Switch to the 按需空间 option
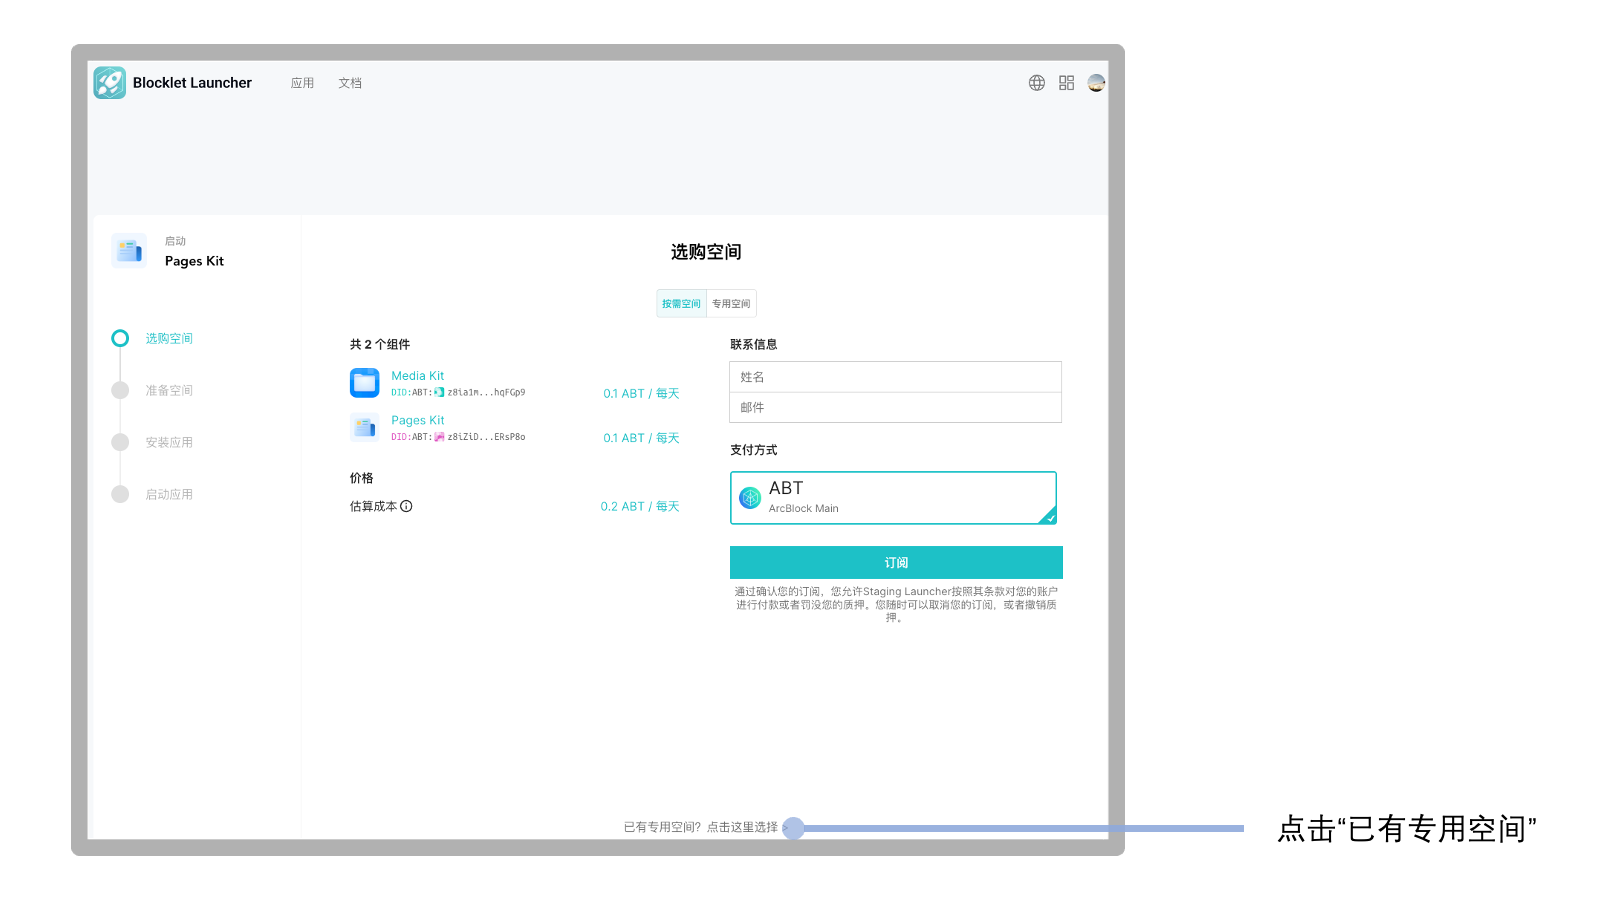 [681, 304]
